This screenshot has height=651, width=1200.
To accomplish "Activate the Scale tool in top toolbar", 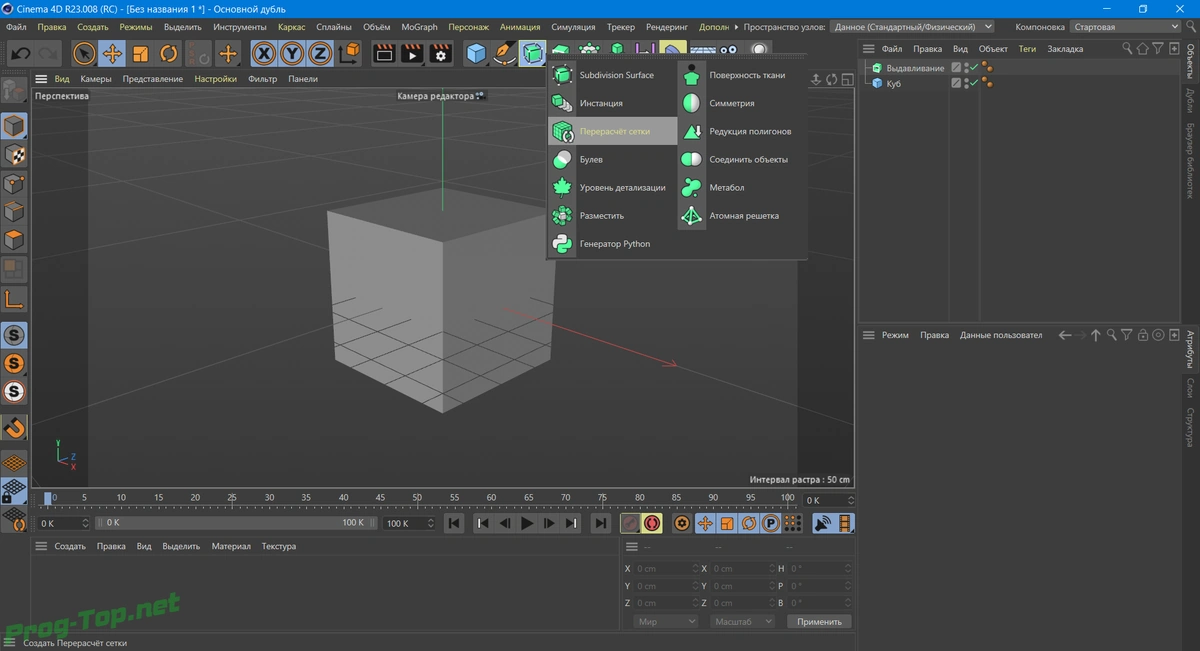I will click(141, 53).
